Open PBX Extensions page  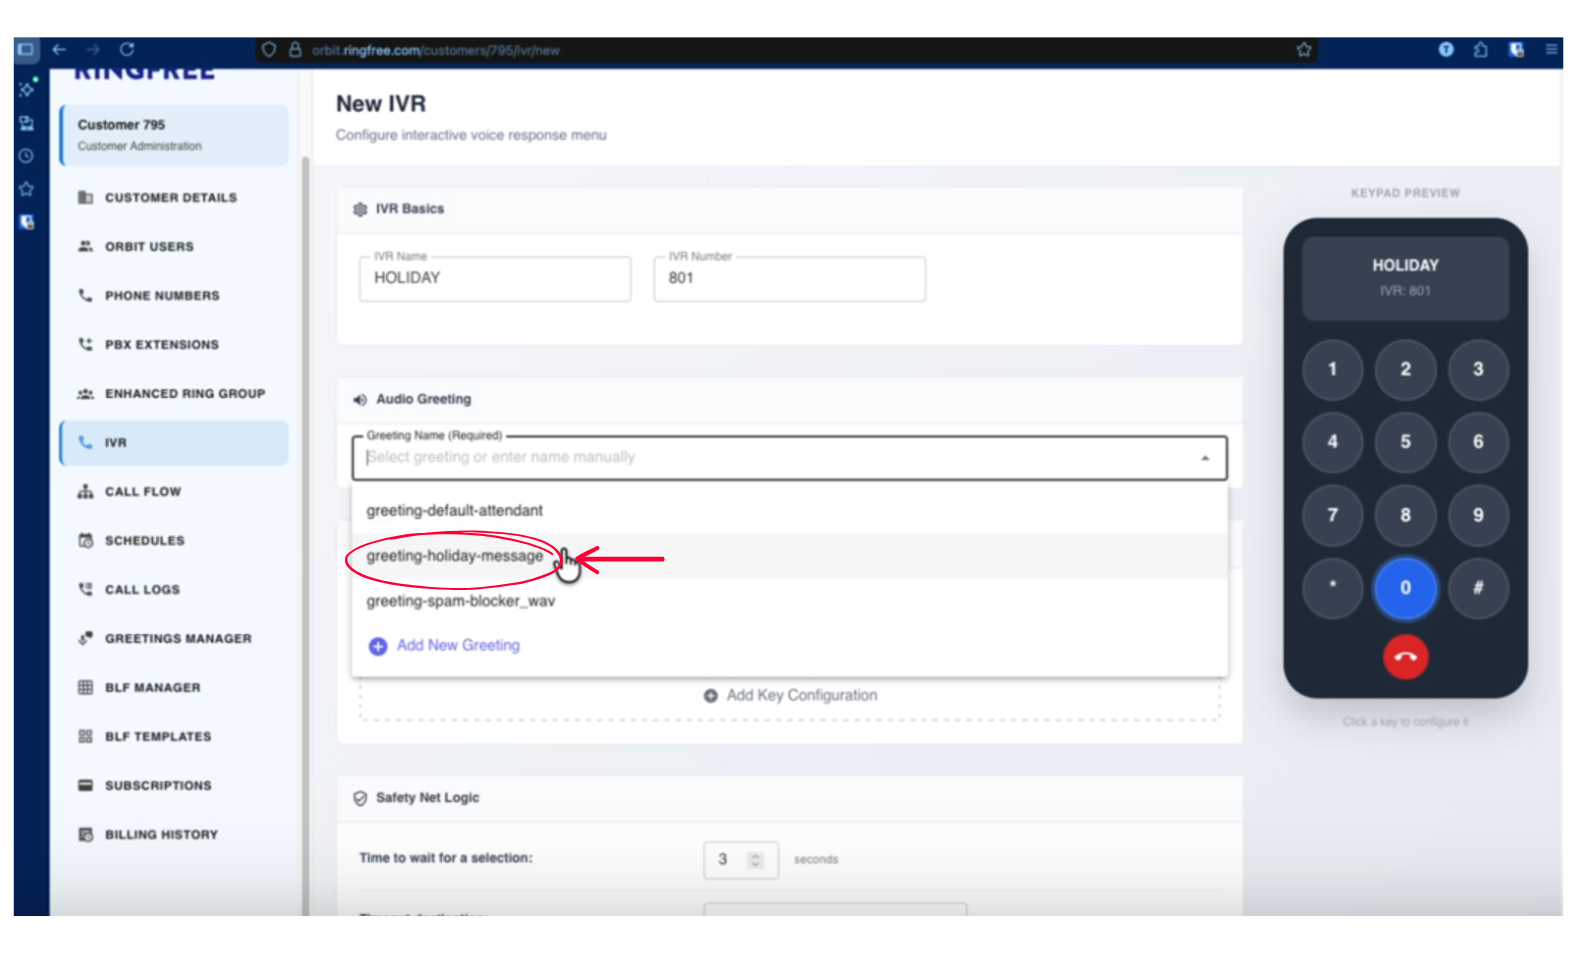(161, 344)
